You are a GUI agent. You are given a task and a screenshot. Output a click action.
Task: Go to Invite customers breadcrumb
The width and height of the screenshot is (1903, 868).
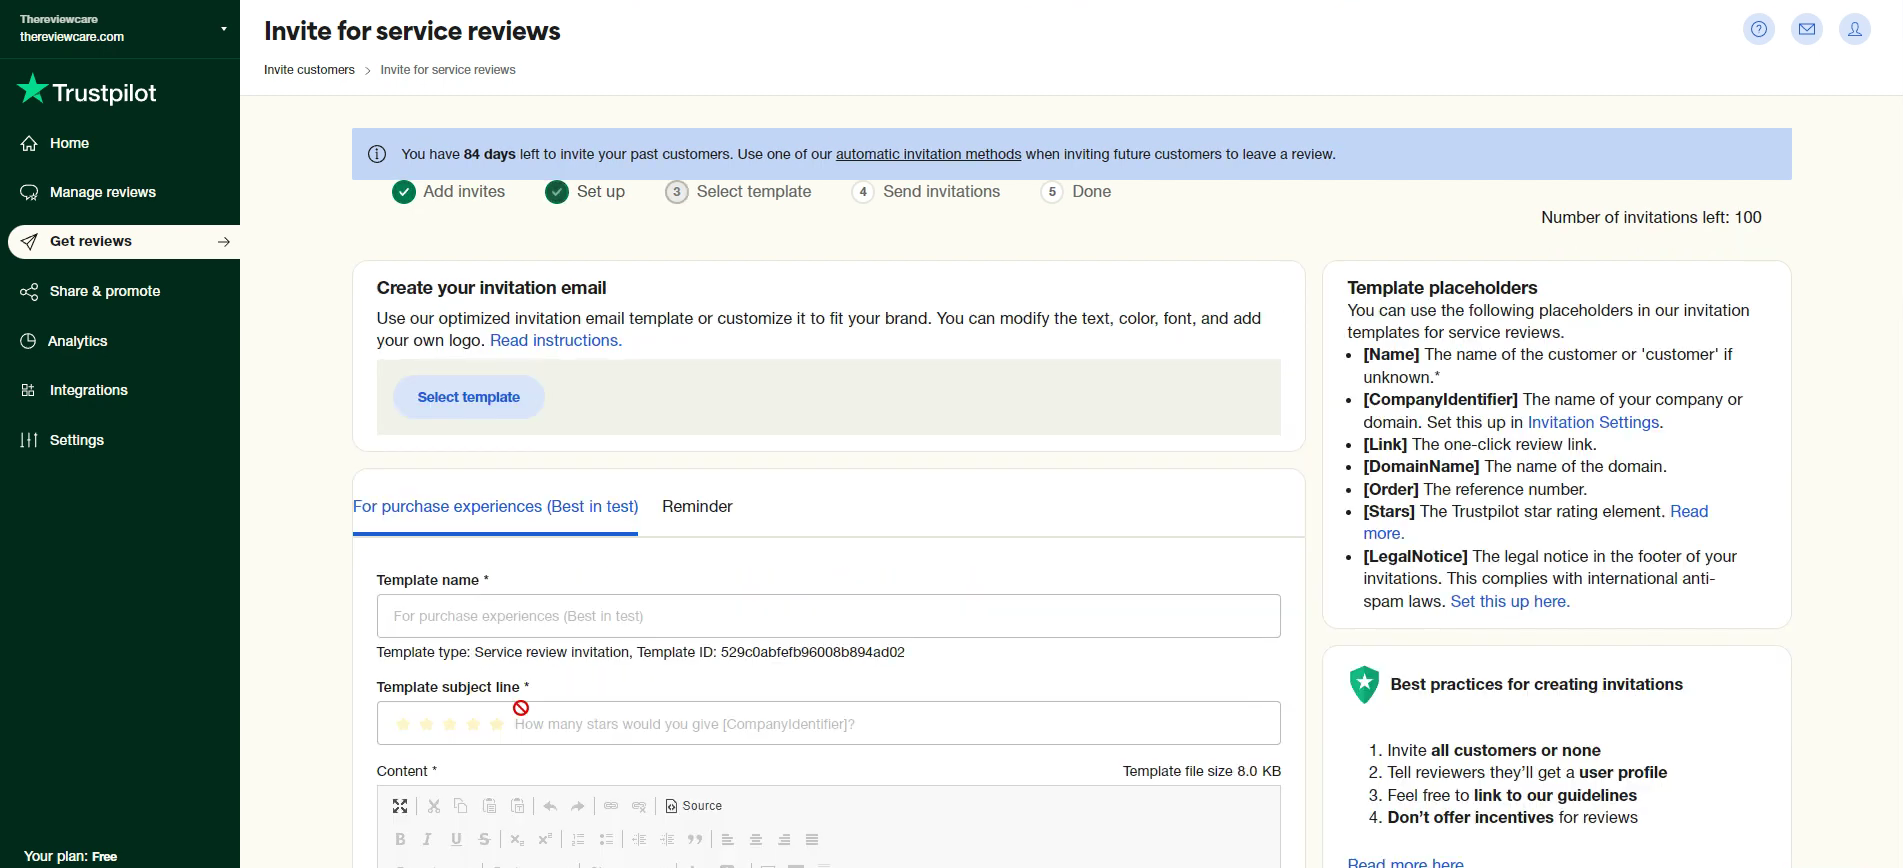(309, 70)
